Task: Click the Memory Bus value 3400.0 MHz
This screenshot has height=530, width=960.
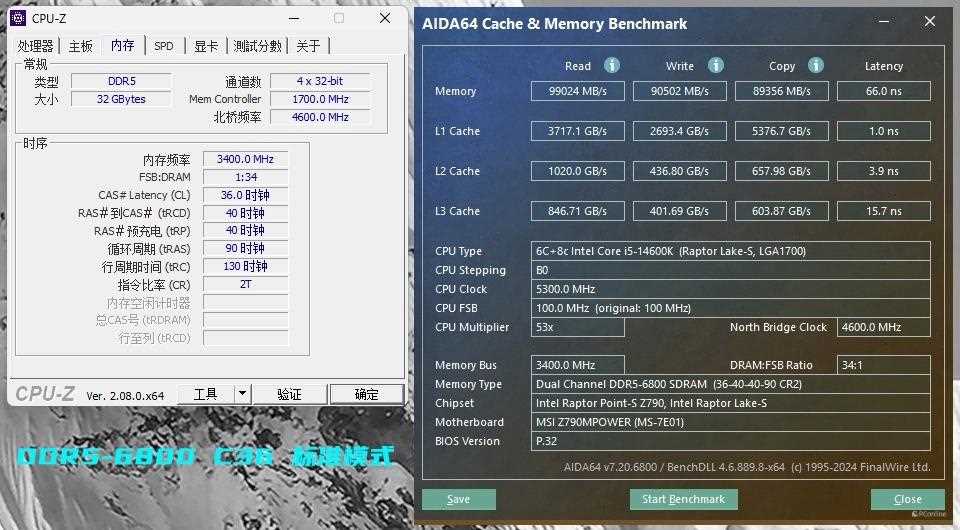Action: [x=577, y=365]
